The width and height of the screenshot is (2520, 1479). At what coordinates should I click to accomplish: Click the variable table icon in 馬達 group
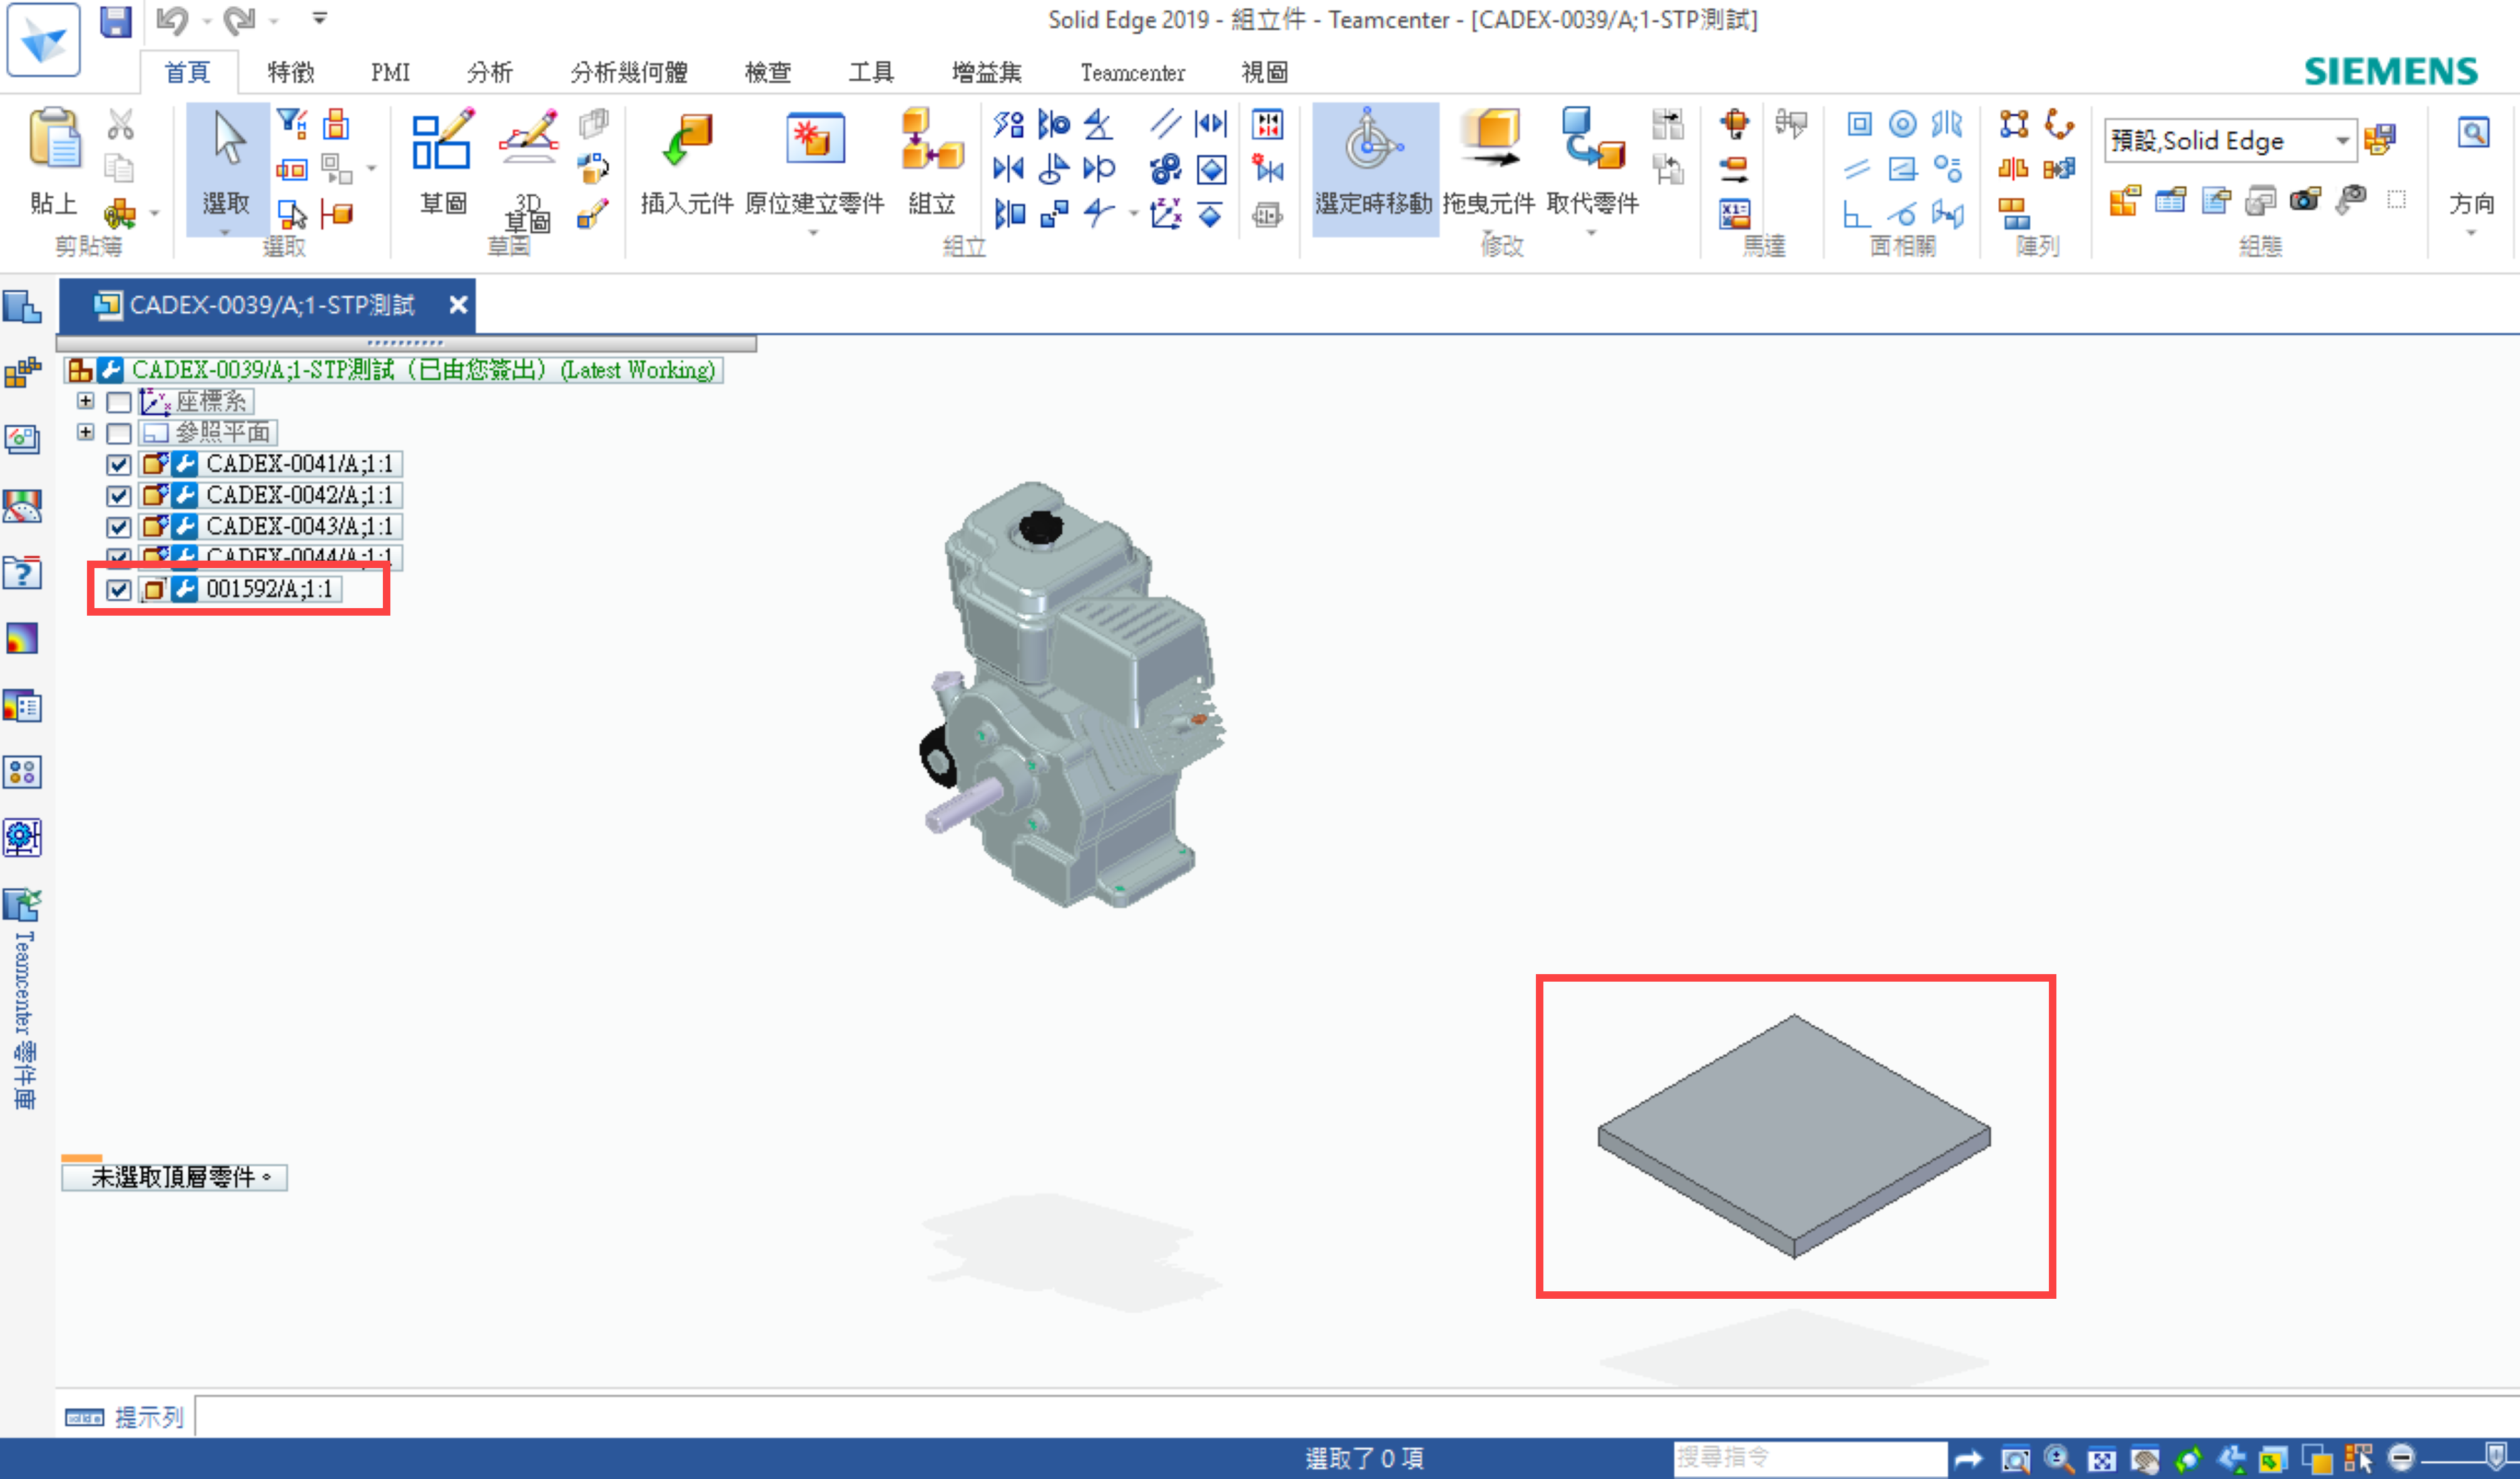click(1734, 214)
